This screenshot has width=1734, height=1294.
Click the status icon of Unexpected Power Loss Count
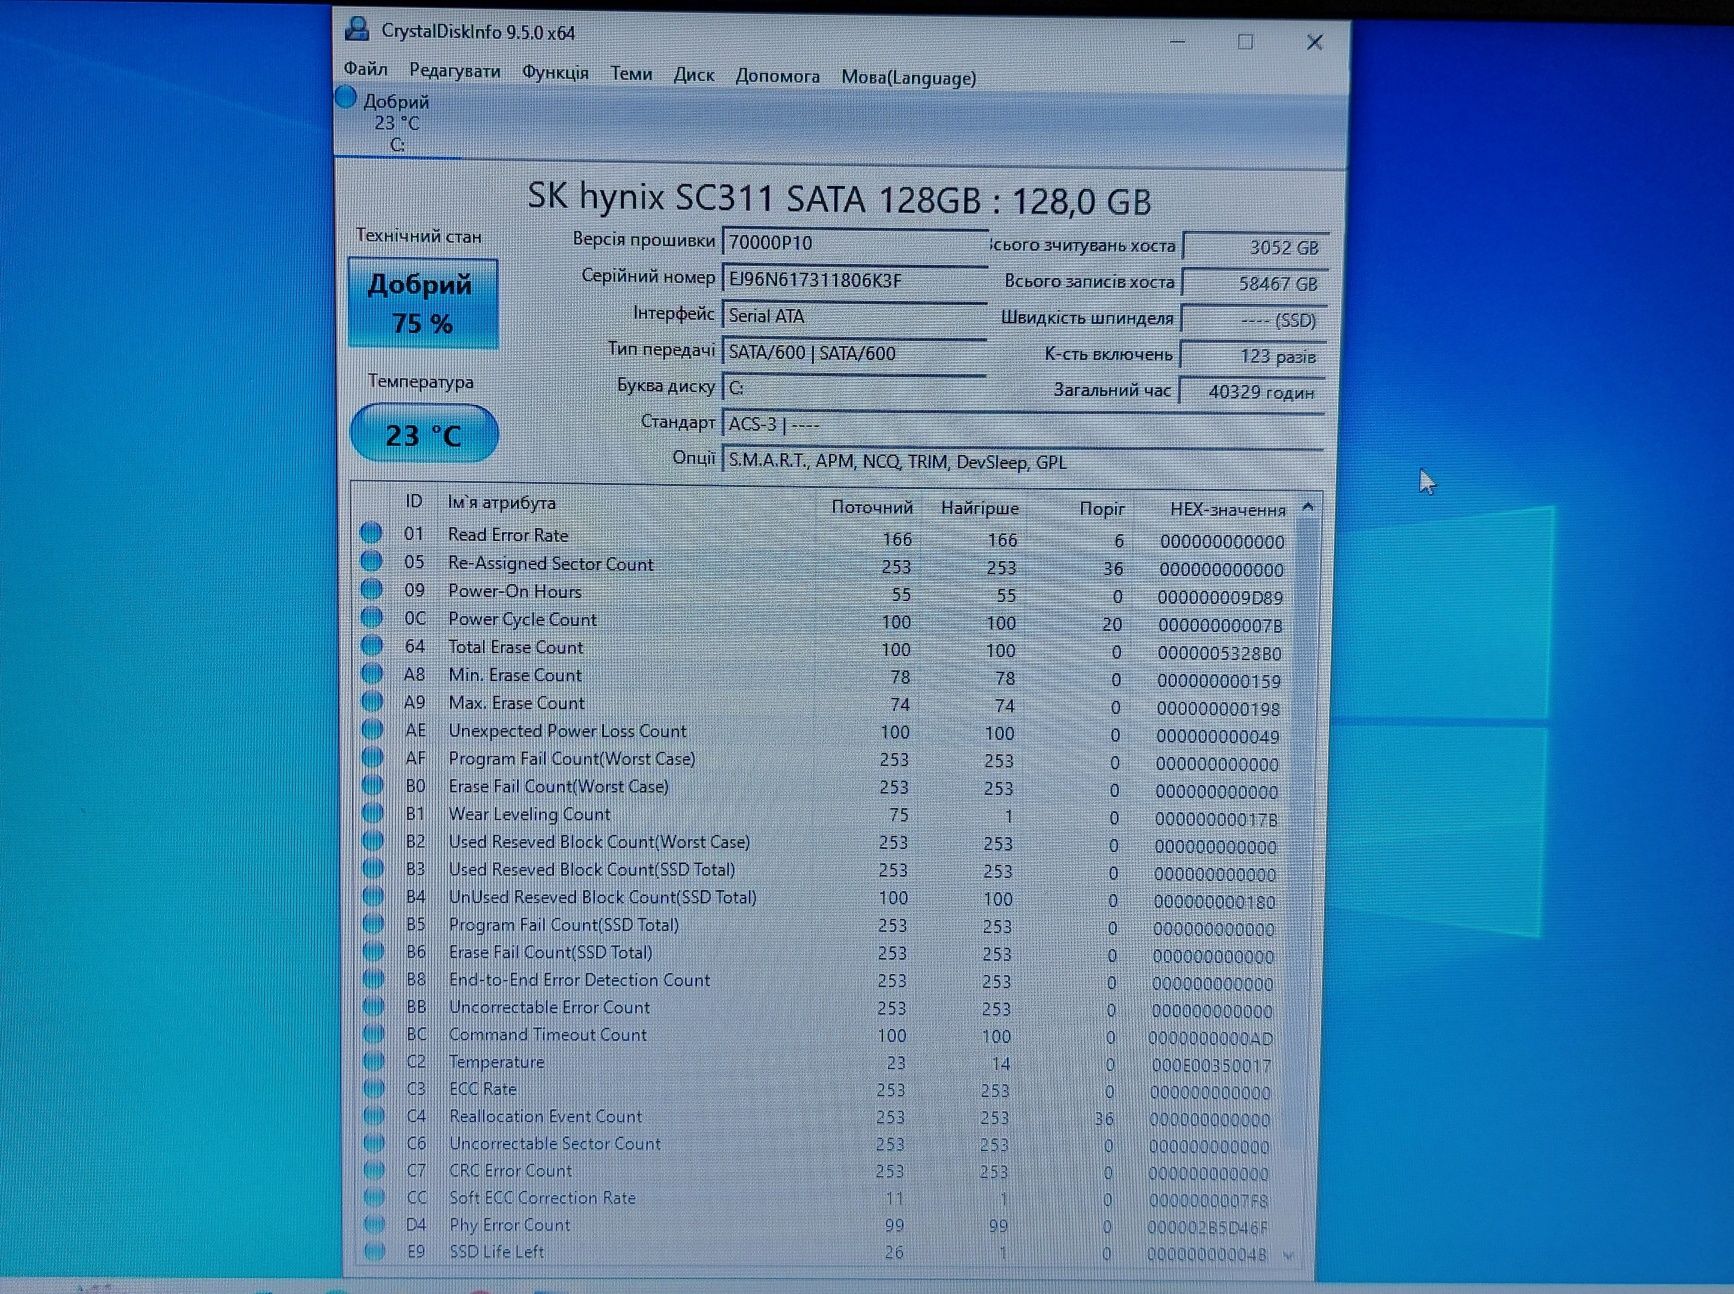coord(372,729)
